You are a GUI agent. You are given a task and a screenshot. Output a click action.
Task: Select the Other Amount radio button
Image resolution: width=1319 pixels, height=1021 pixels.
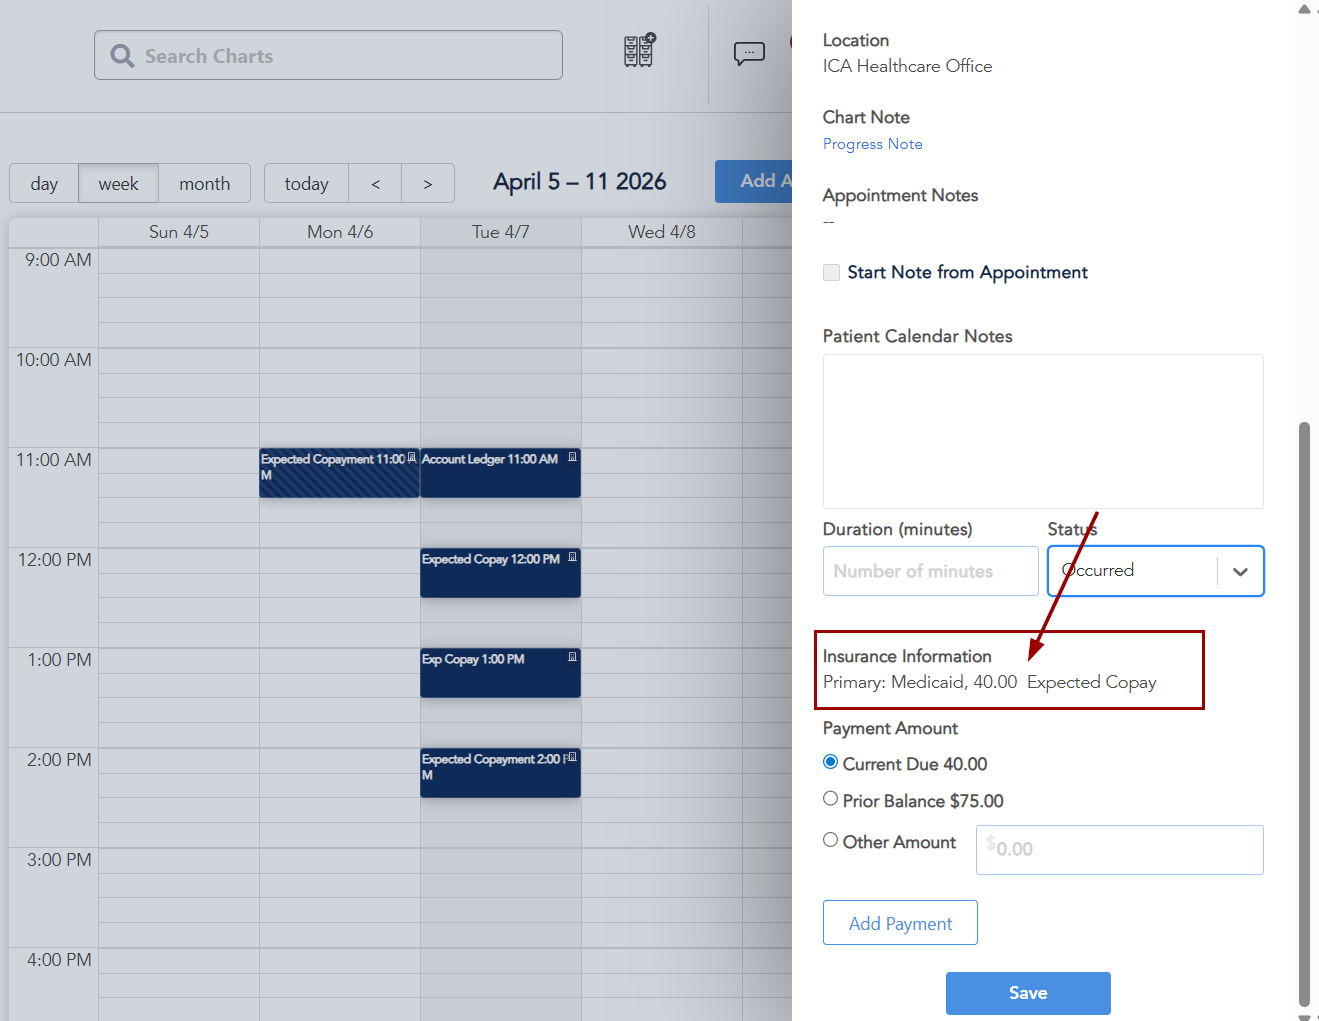830,840
